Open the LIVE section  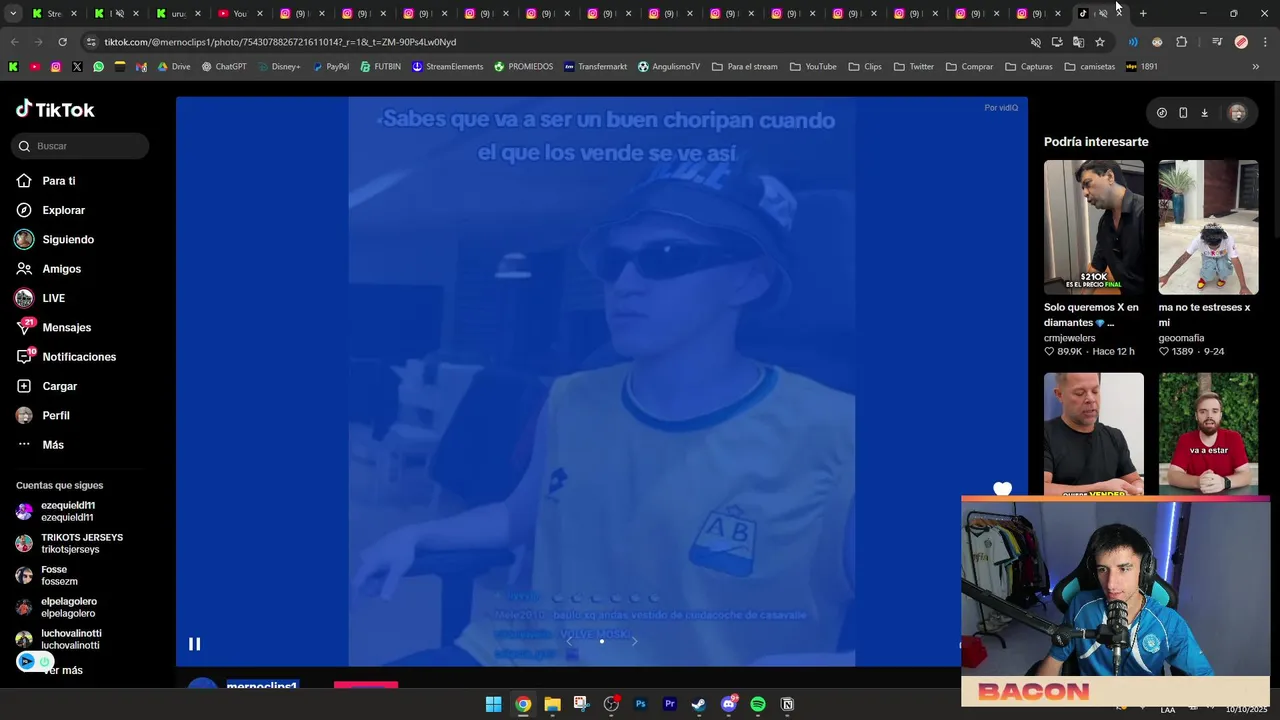click(x=40, y=298)
